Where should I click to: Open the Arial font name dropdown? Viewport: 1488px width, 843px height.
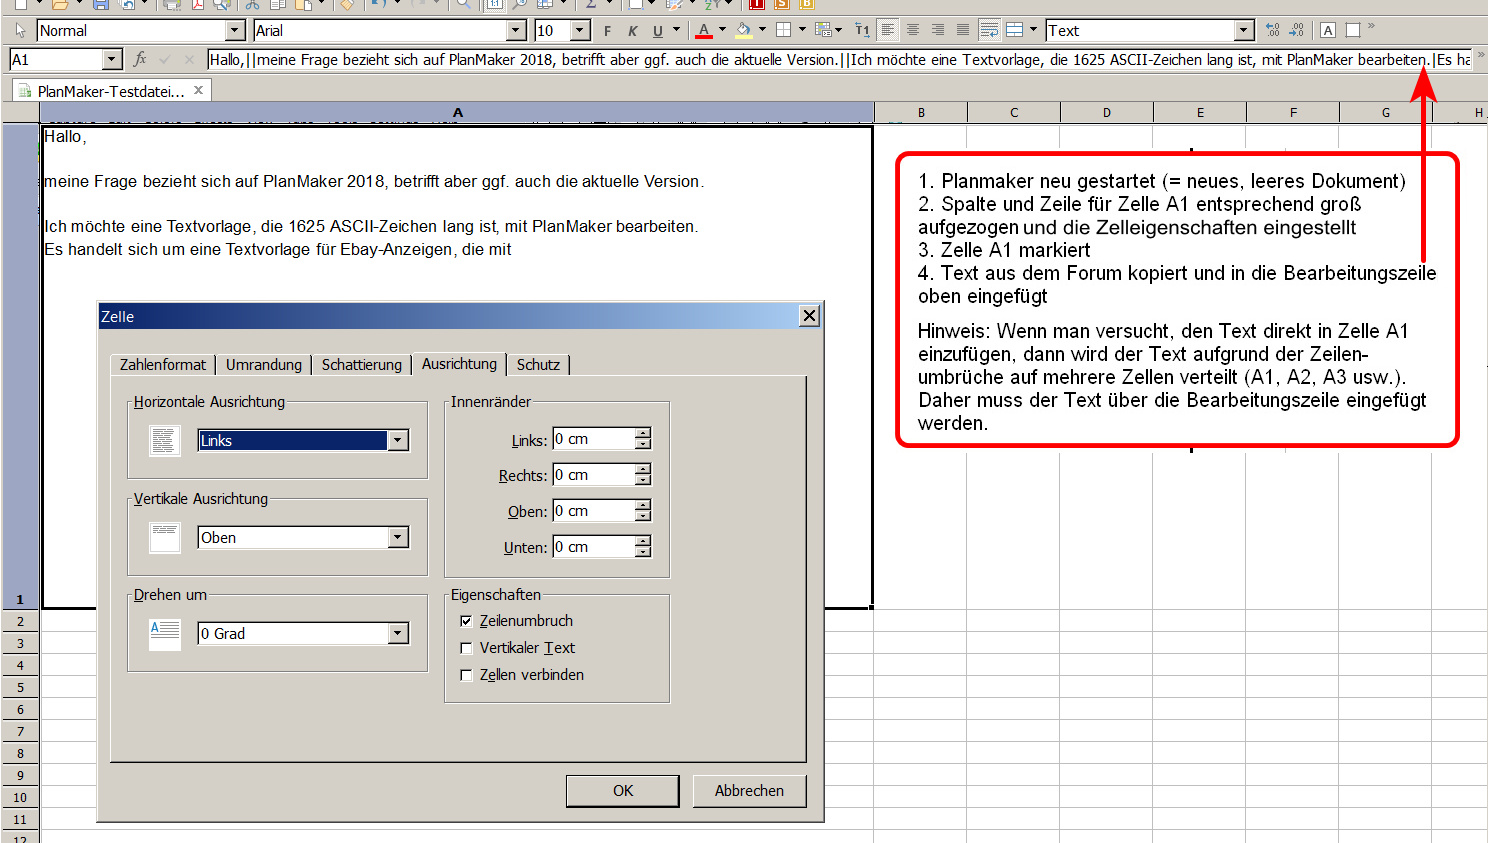tap(516, 31)
